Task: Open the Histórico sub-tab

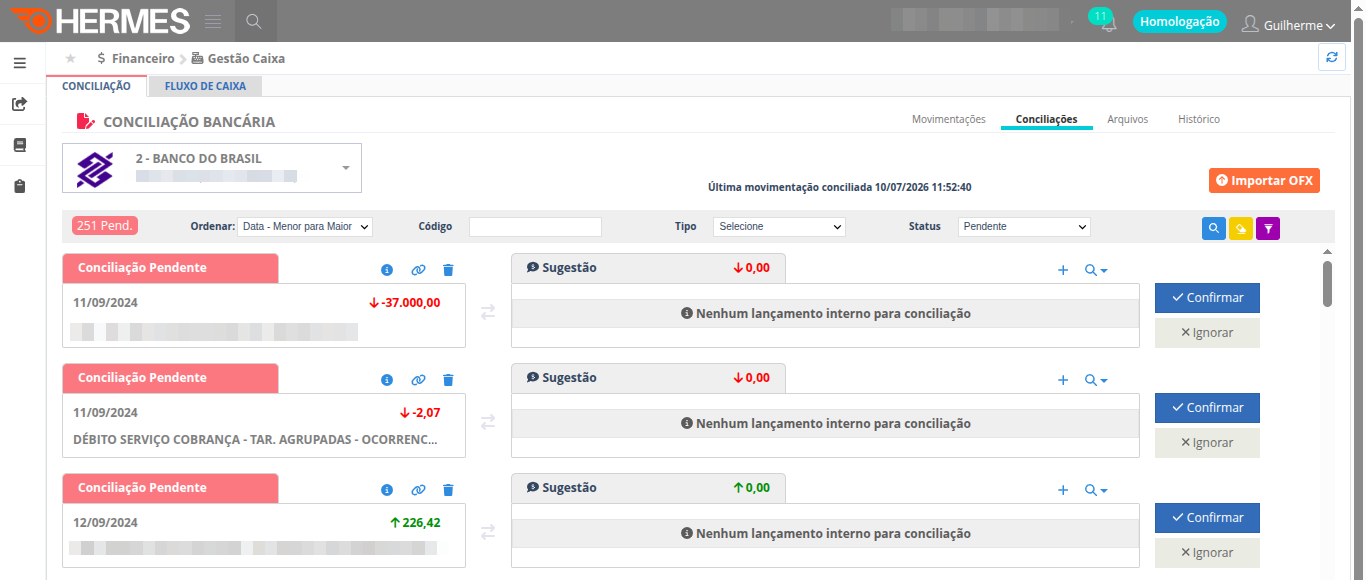Action: click(x=1198, y=119)
